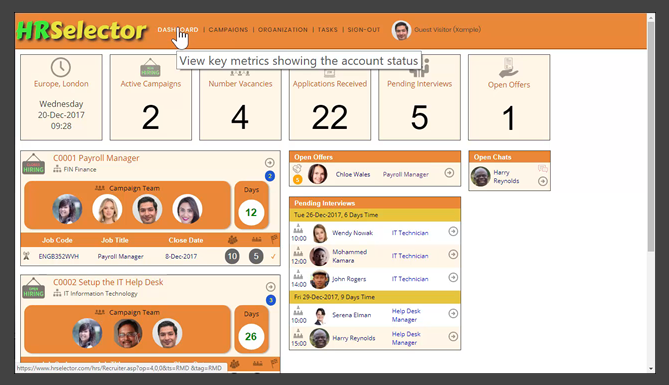
Task: Click the John Rogers candidate photo
Action: 319,279
